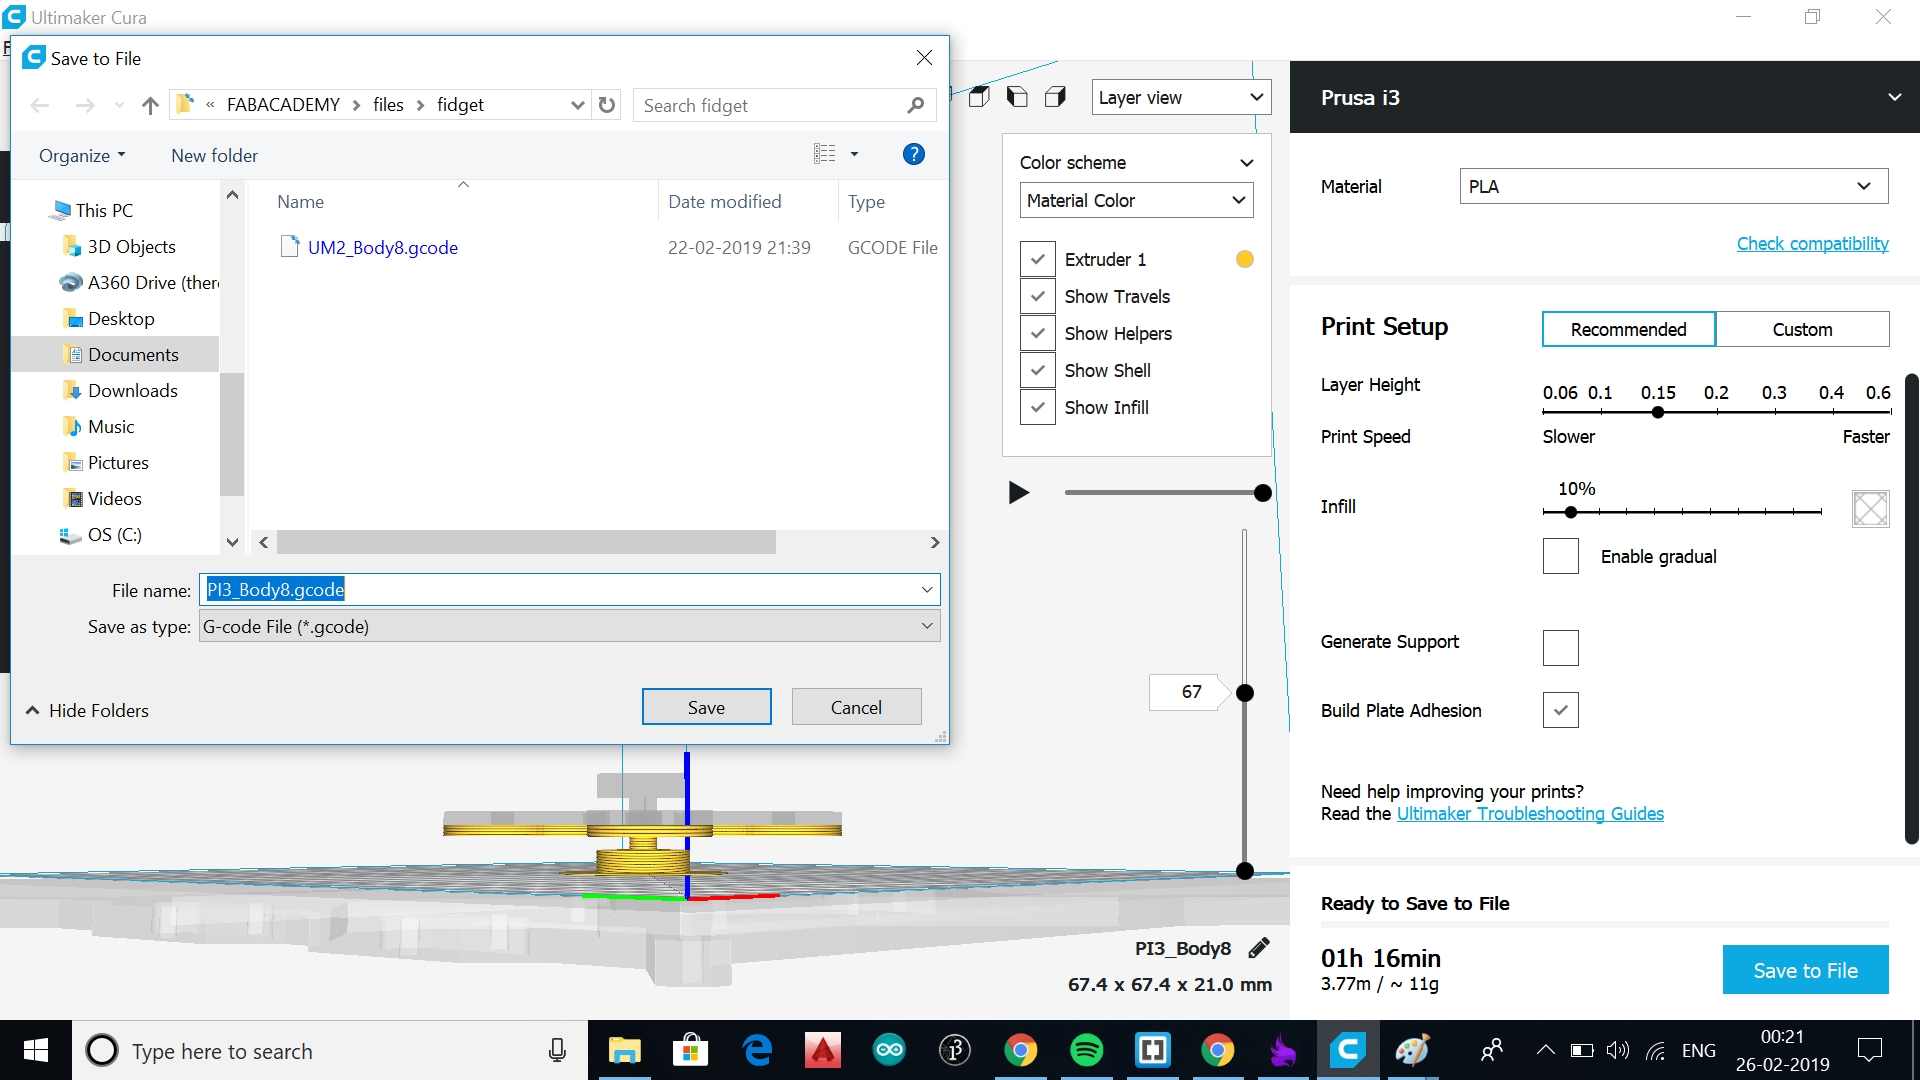Open Spotify from the taskbar
This screenshot has width=1920, height=1080.
click(x=1086, y=1050)
